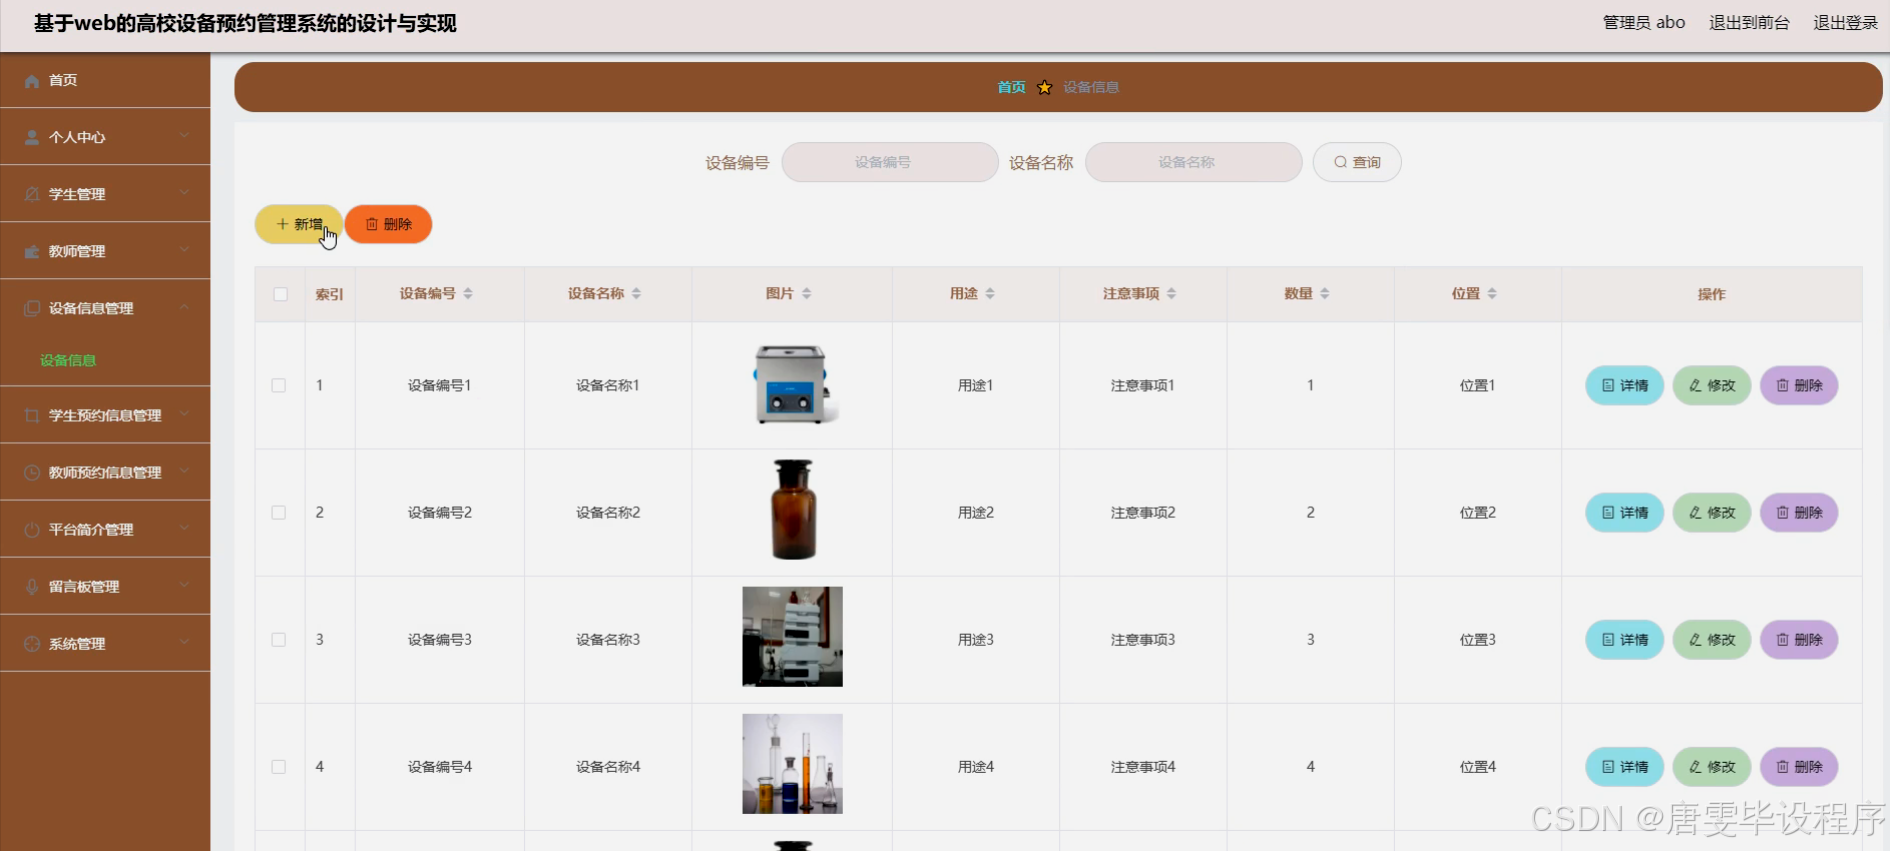This screenshot has height=851, width=1890.
Task: Open 详情 for row 设备编号4
Action: click(1624, 766)
